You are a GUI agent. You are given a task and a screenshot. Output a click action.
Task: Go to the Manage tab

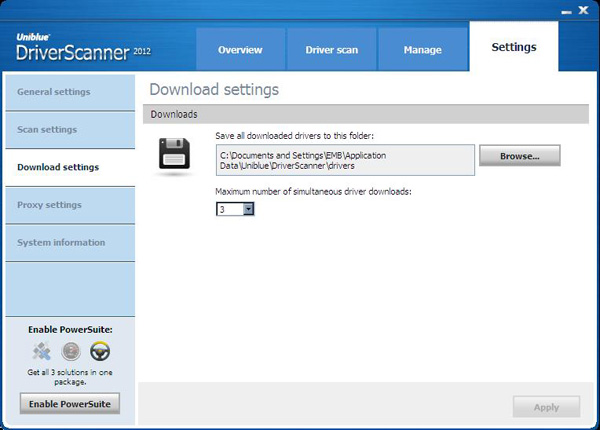[422, 50]
